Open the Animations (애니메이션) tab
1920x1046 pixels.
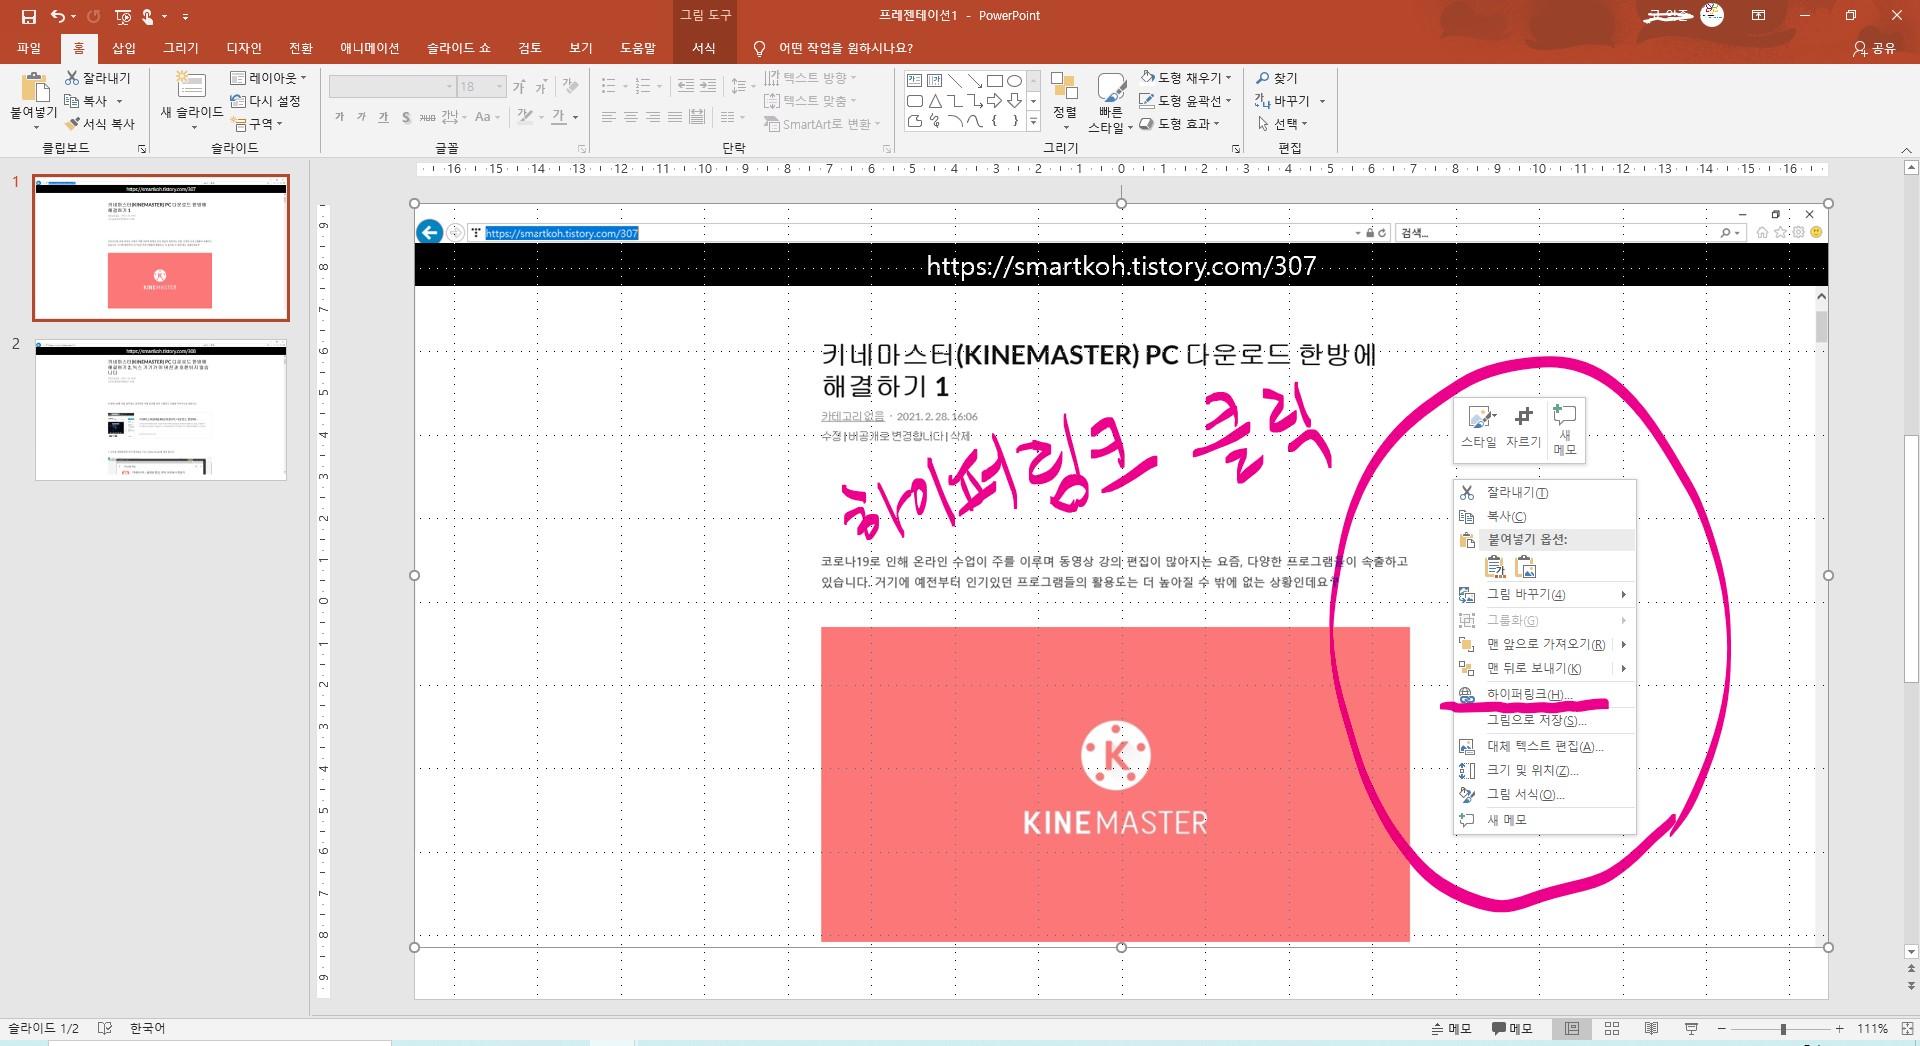pos(369,48)
